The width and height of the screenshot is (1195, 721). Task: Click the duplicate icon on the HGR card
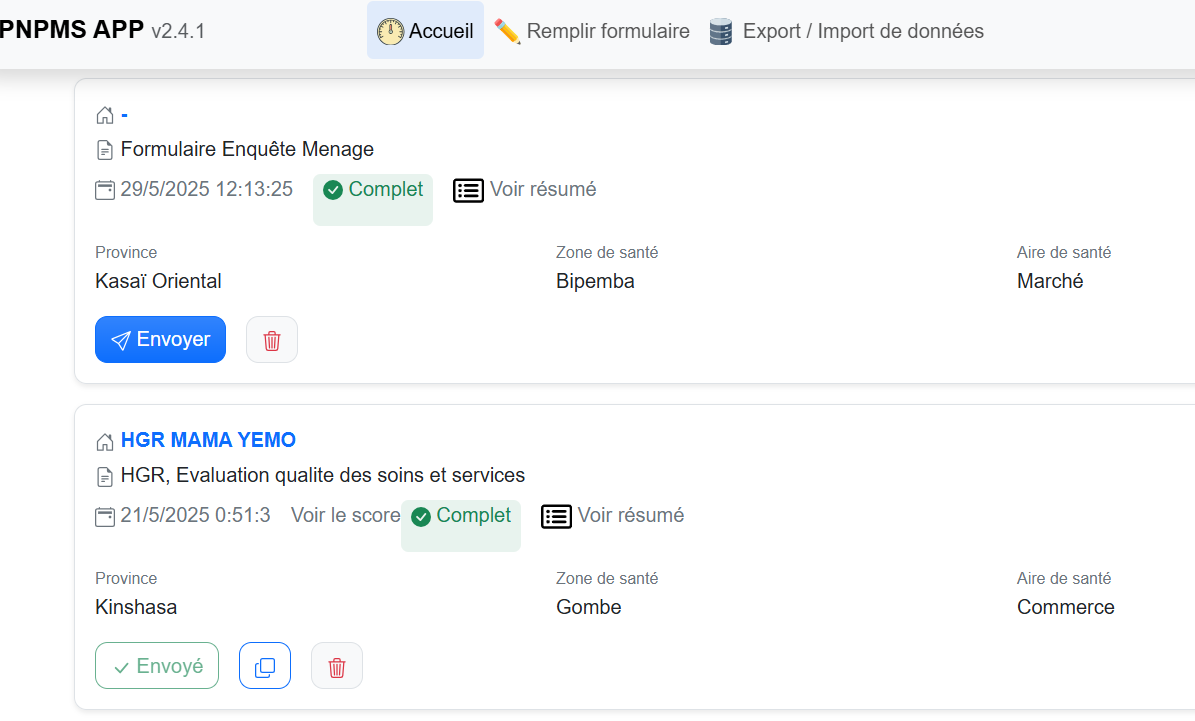264,665
